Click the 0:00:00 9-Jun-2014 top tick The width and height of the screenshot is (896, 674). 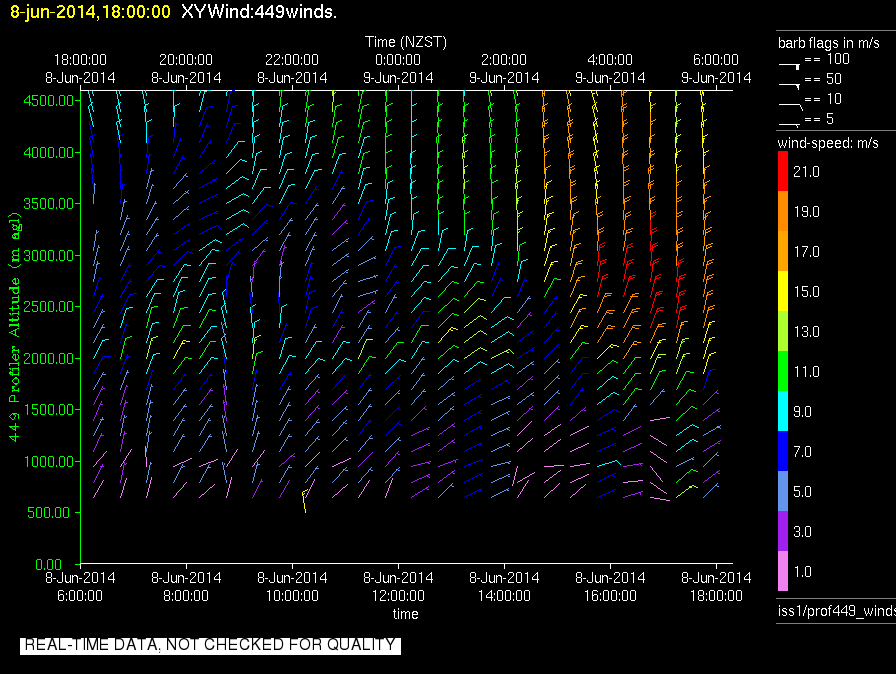click(398, 69)
